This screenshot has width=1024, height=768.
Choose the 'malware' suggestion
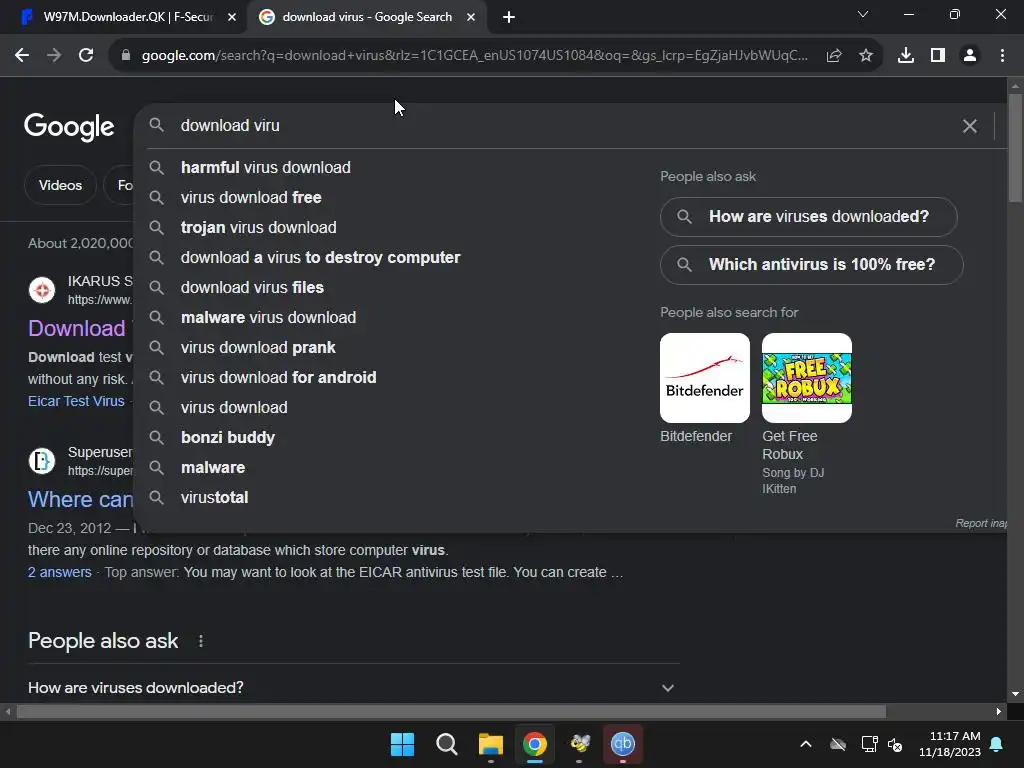213,468
